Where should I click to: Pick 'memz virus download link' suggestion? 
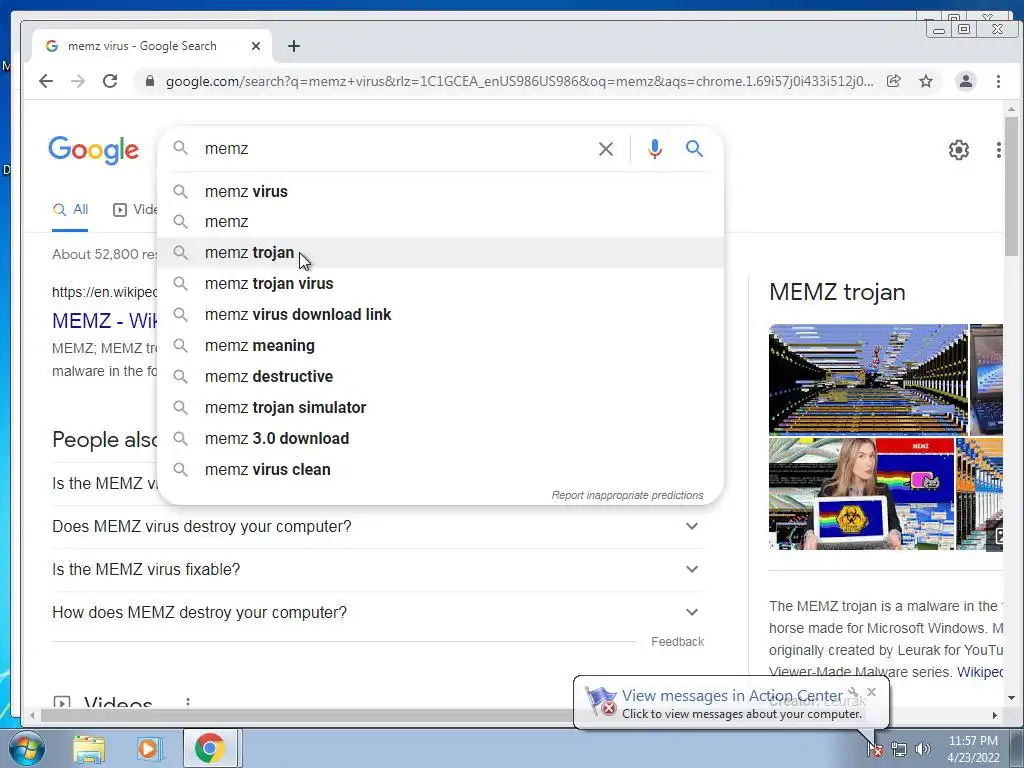point(441,314)
